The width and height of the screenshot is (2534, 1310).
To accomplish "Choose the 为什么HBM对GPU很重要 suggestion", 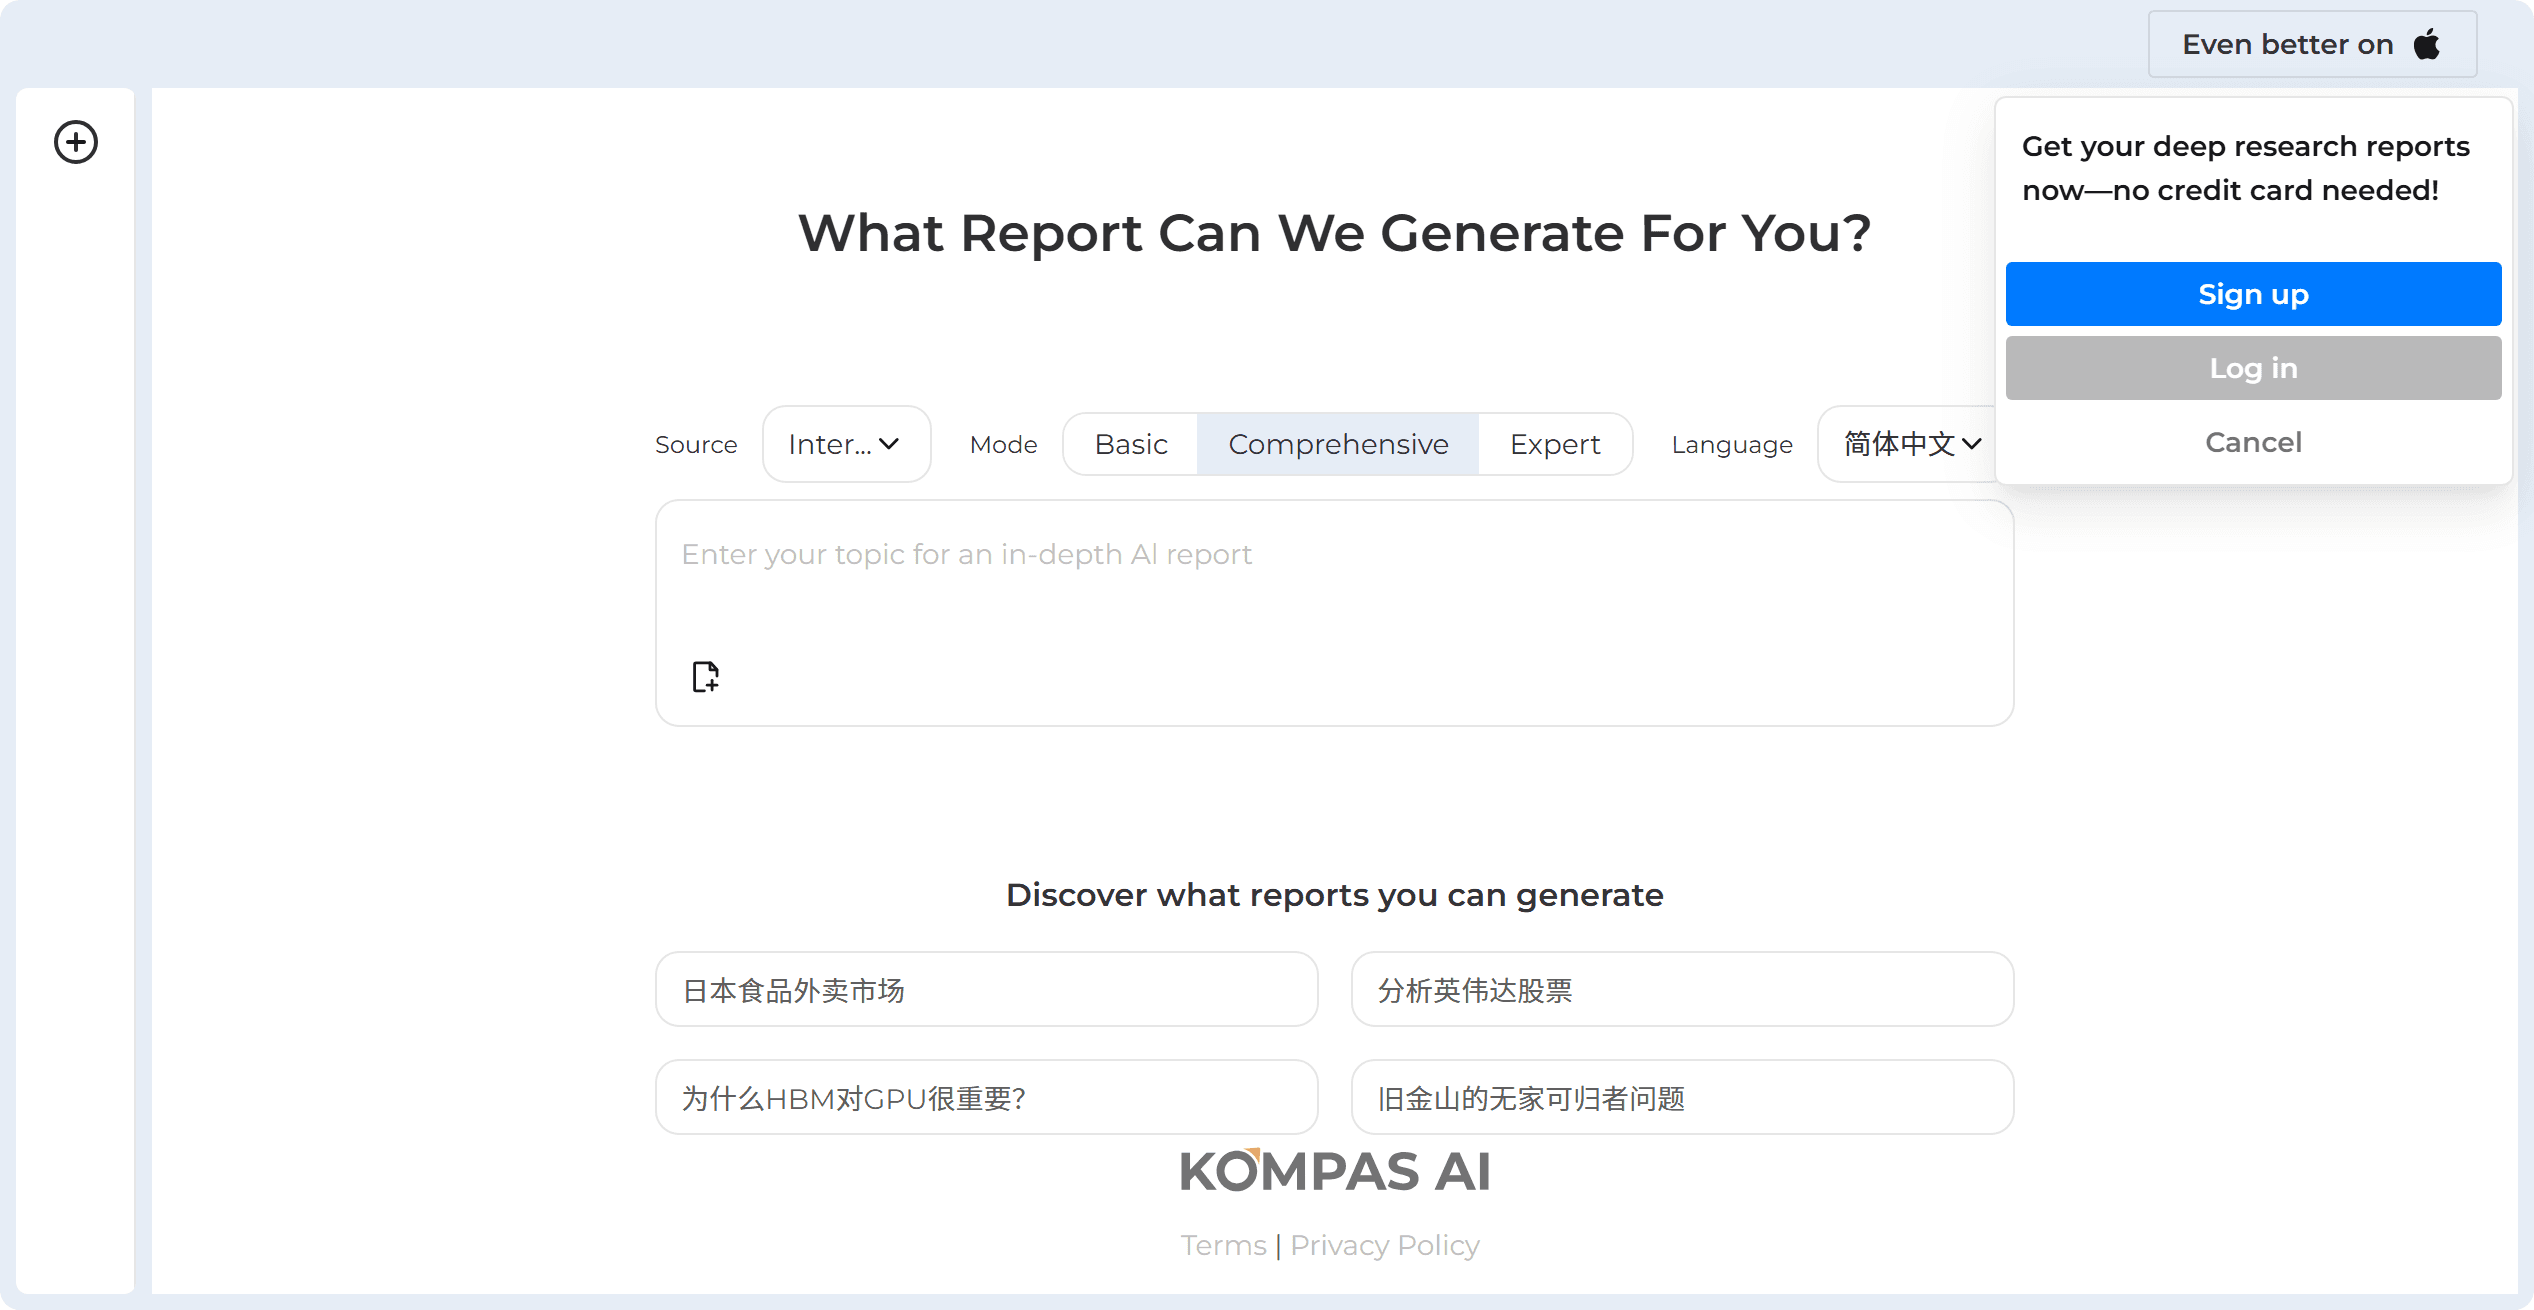I will [986, 1098].
